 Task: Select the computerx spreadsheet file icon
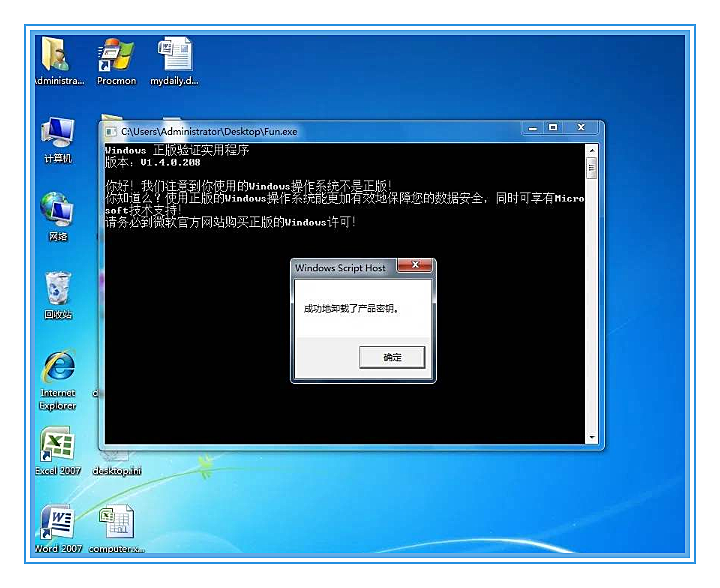tap(116, 529)
